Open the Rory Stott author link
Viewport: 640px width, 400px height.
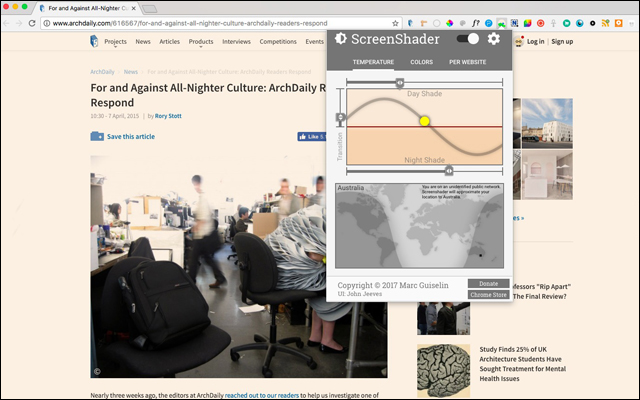(167, 116)
